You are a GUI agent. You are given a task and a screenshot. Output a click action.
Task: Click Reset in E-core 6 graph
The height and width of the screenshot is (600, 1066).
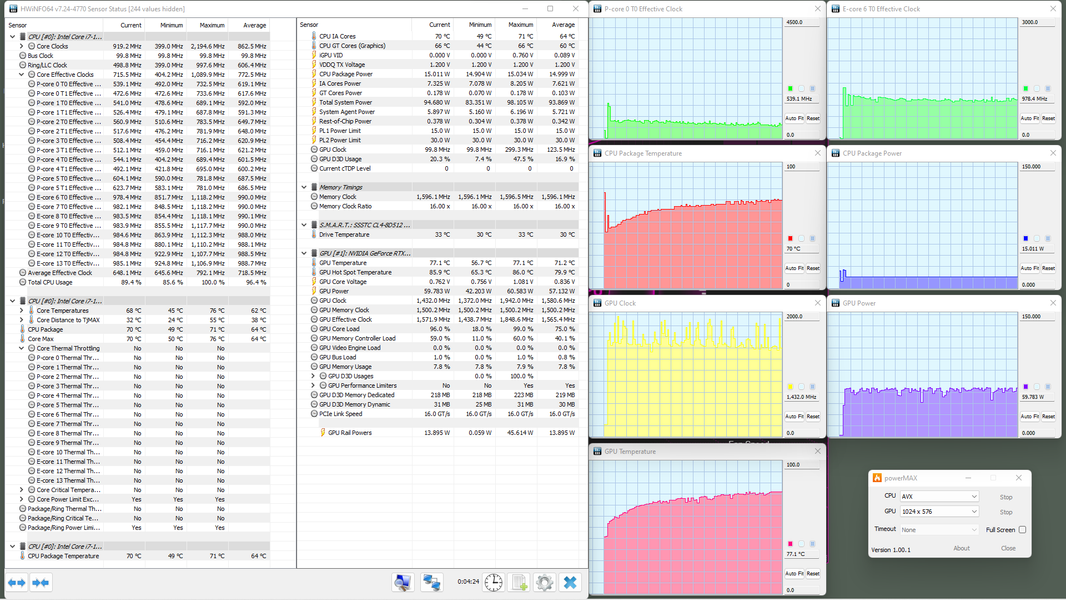1048,118
